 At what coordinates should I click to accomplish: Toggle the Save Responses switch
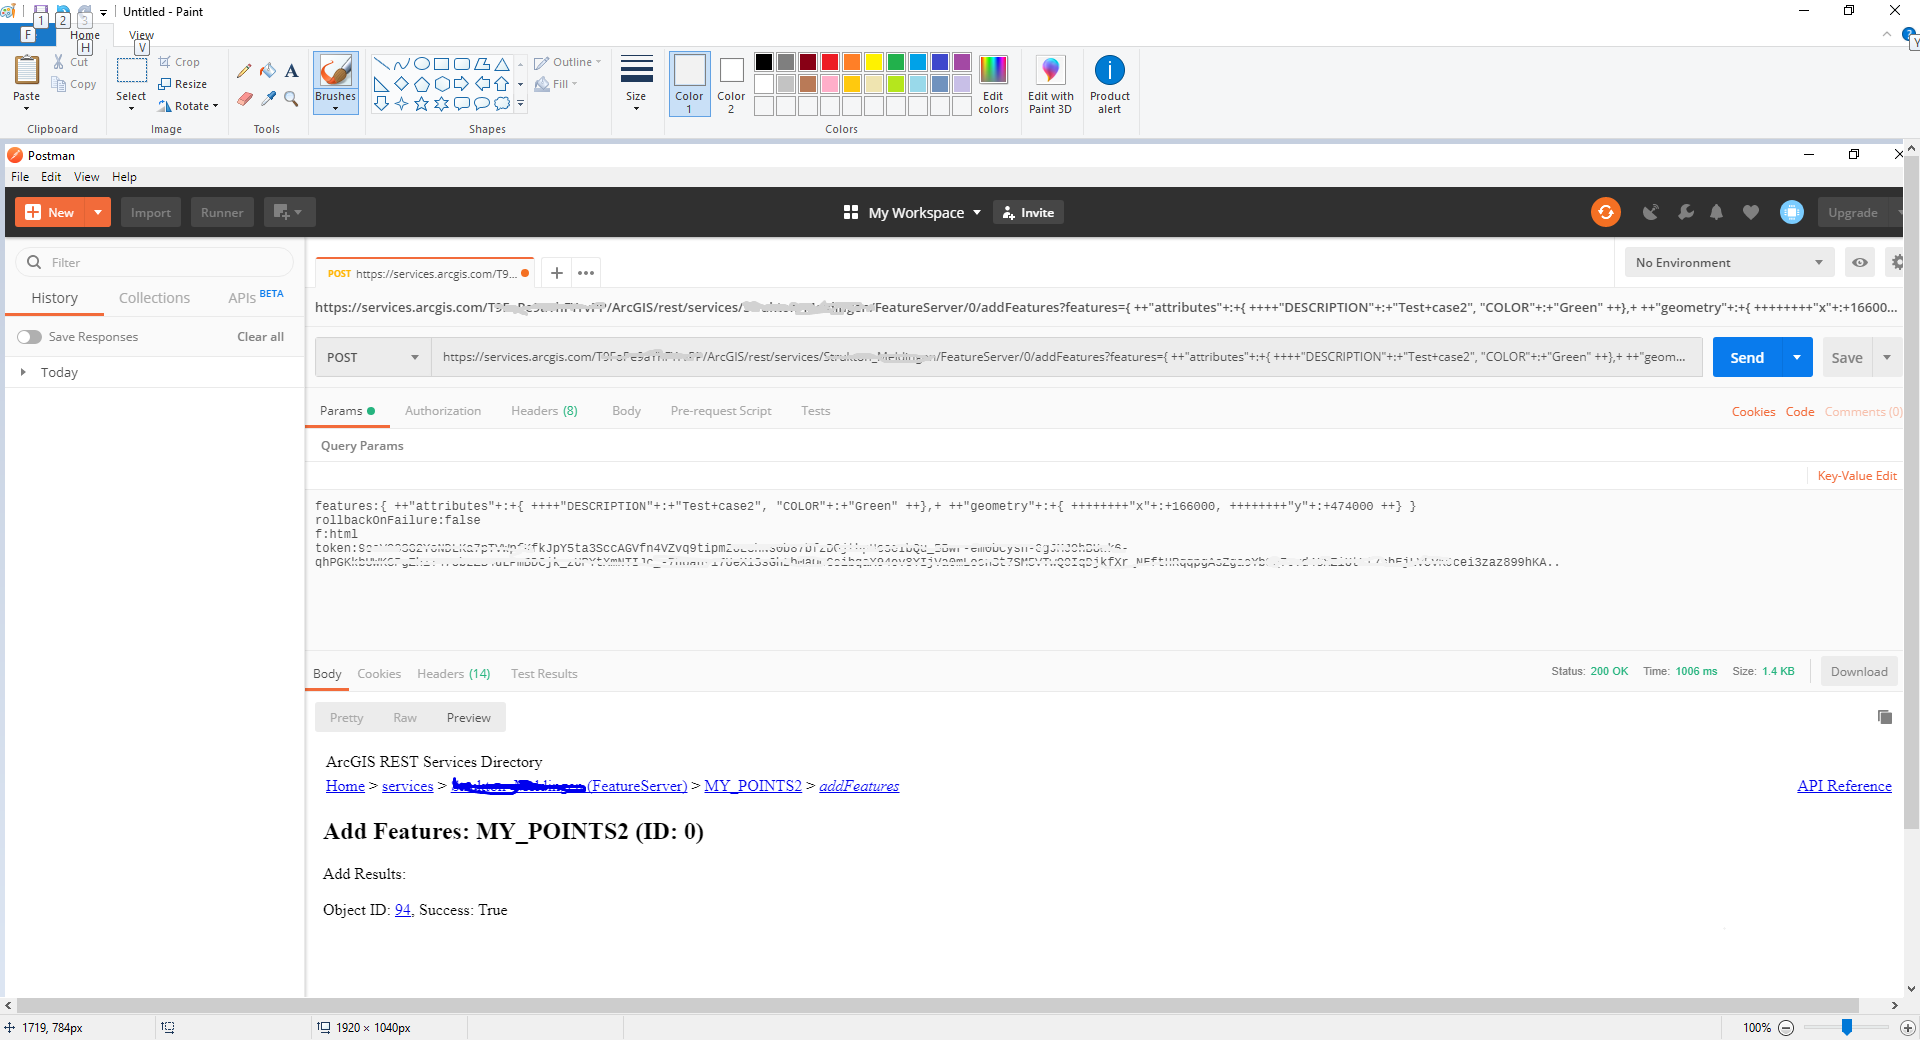coord(29,337)
